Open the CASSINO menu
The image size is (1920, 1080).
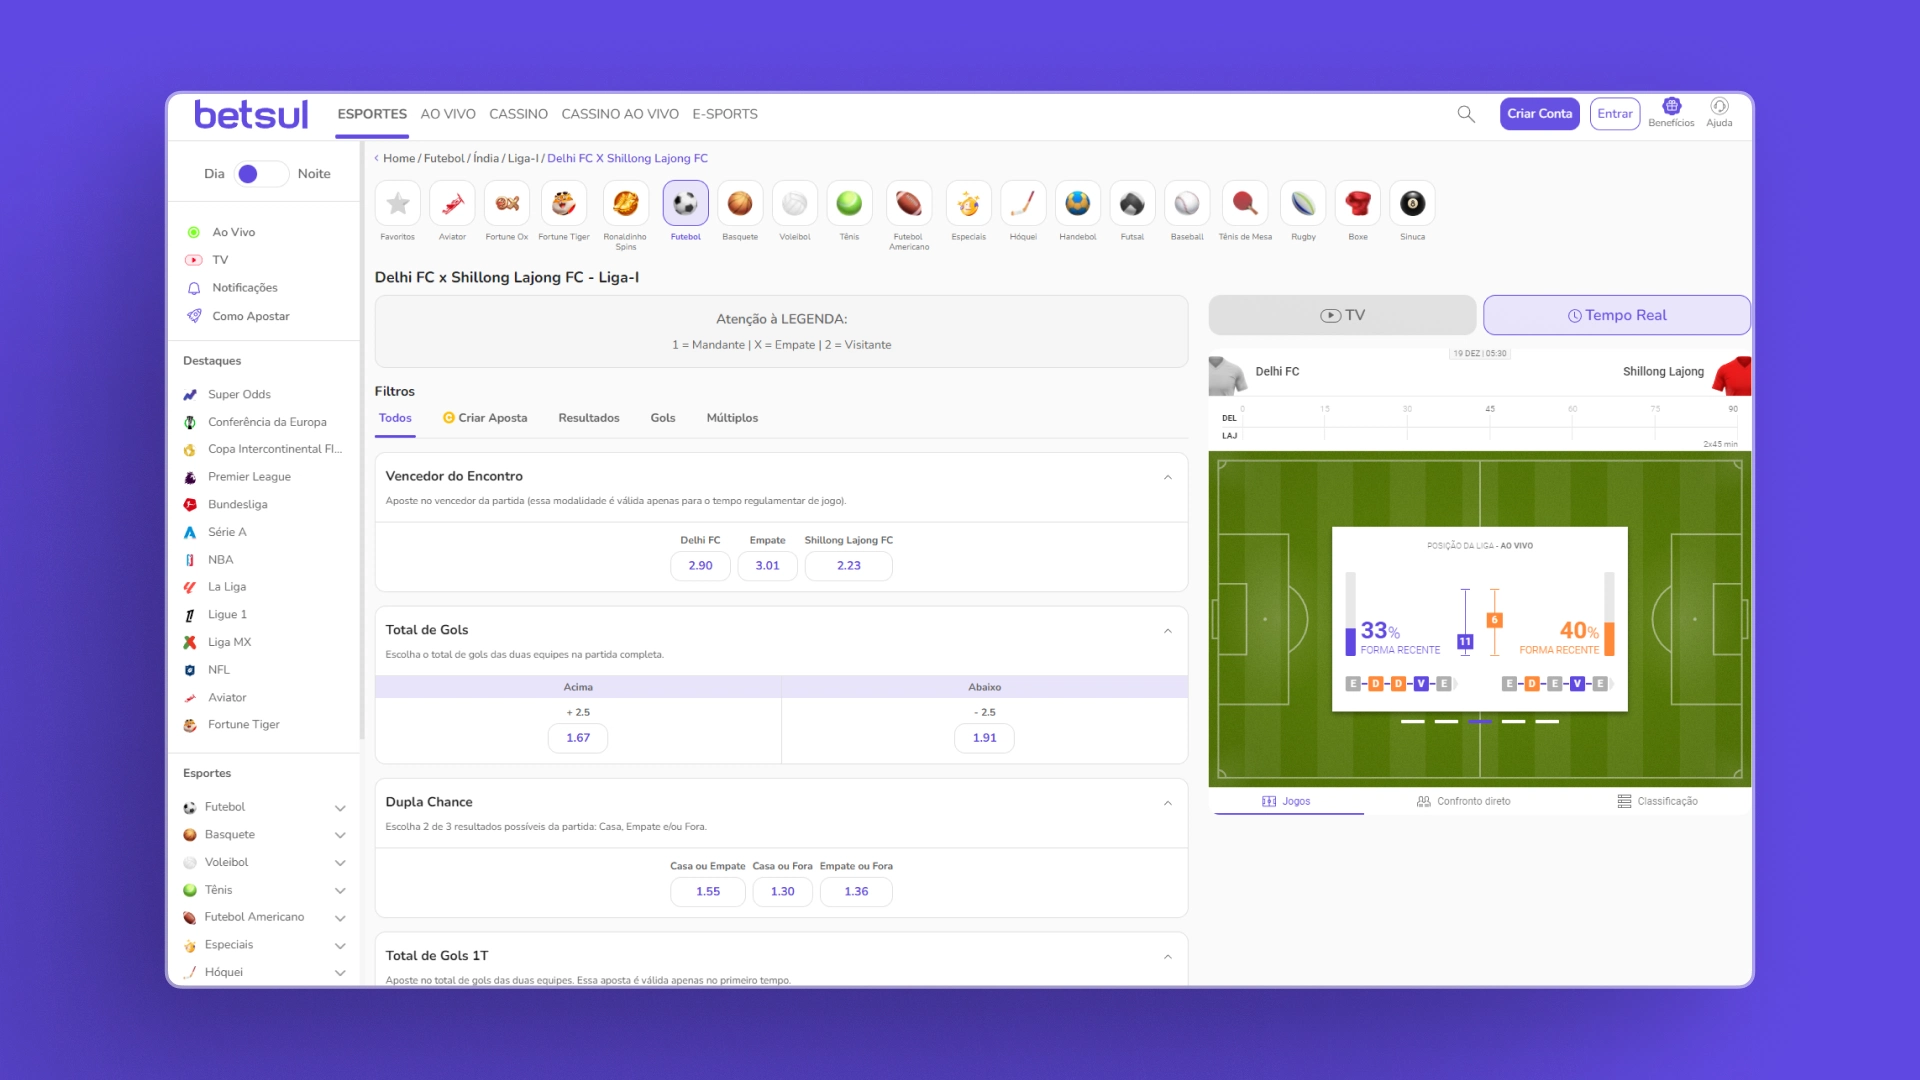tap(518, 114)
